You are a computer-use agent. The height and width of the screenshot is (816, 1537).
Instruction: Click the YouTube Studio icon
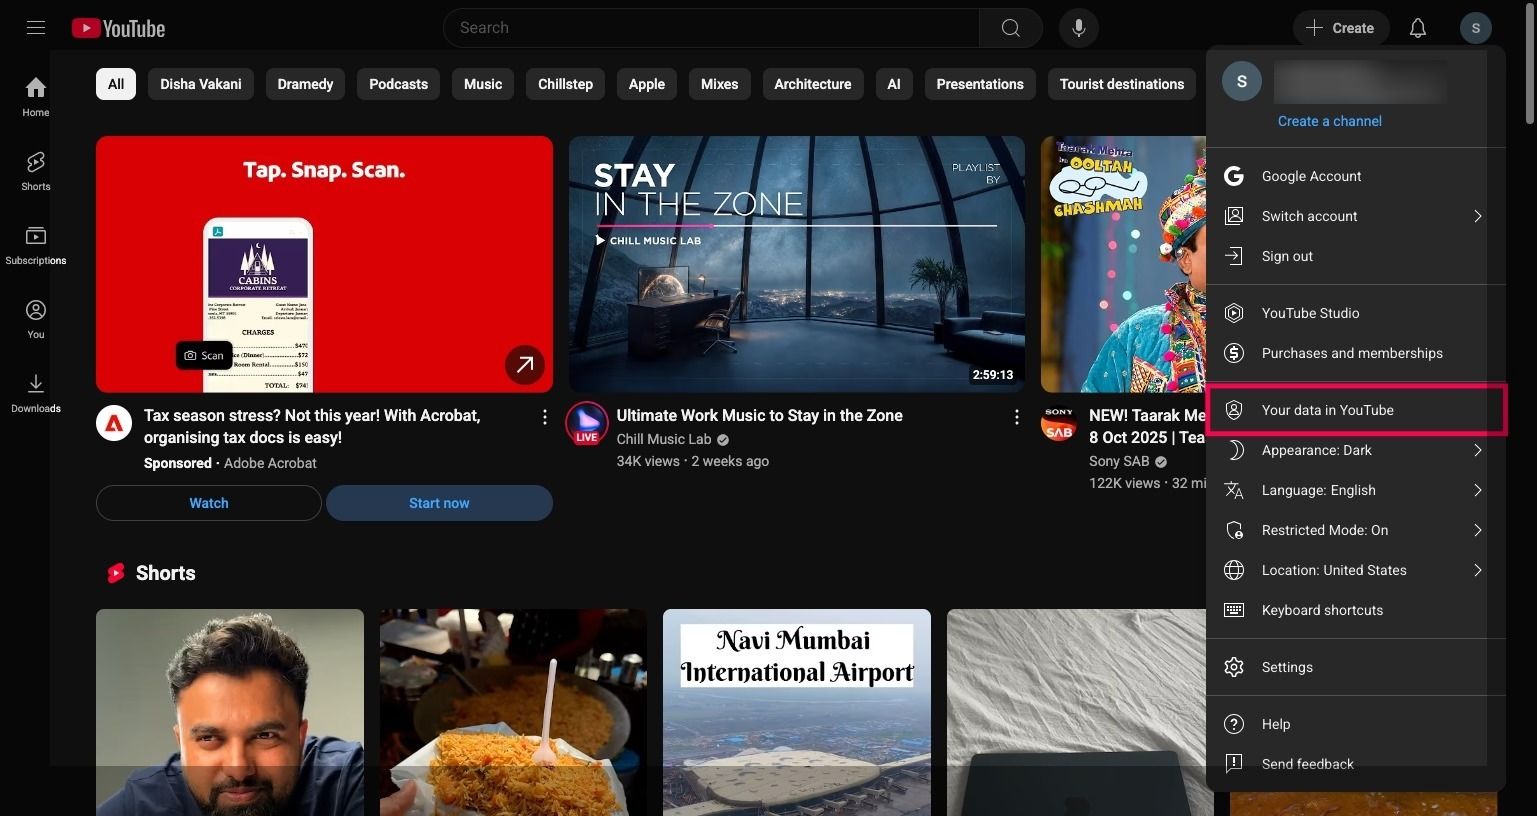[1234, 313]
